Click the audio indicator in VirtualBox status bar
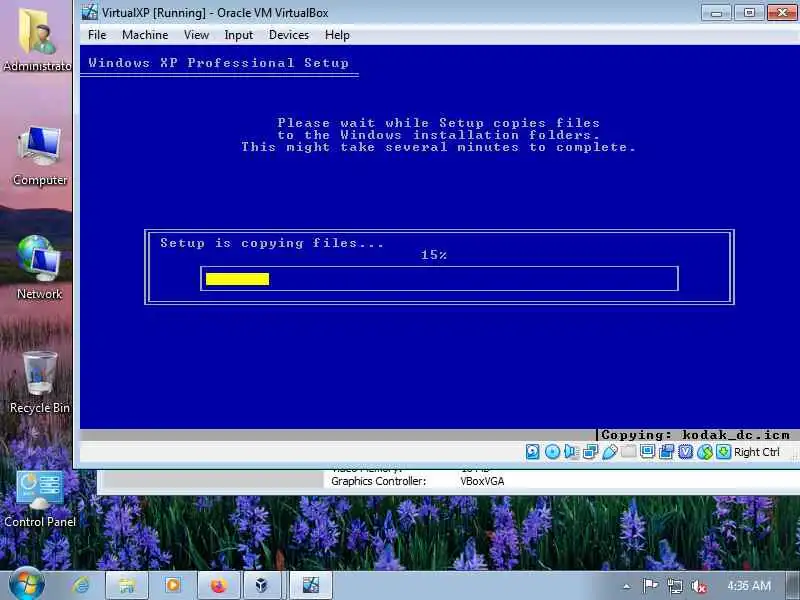 click(x=571, y=452)
